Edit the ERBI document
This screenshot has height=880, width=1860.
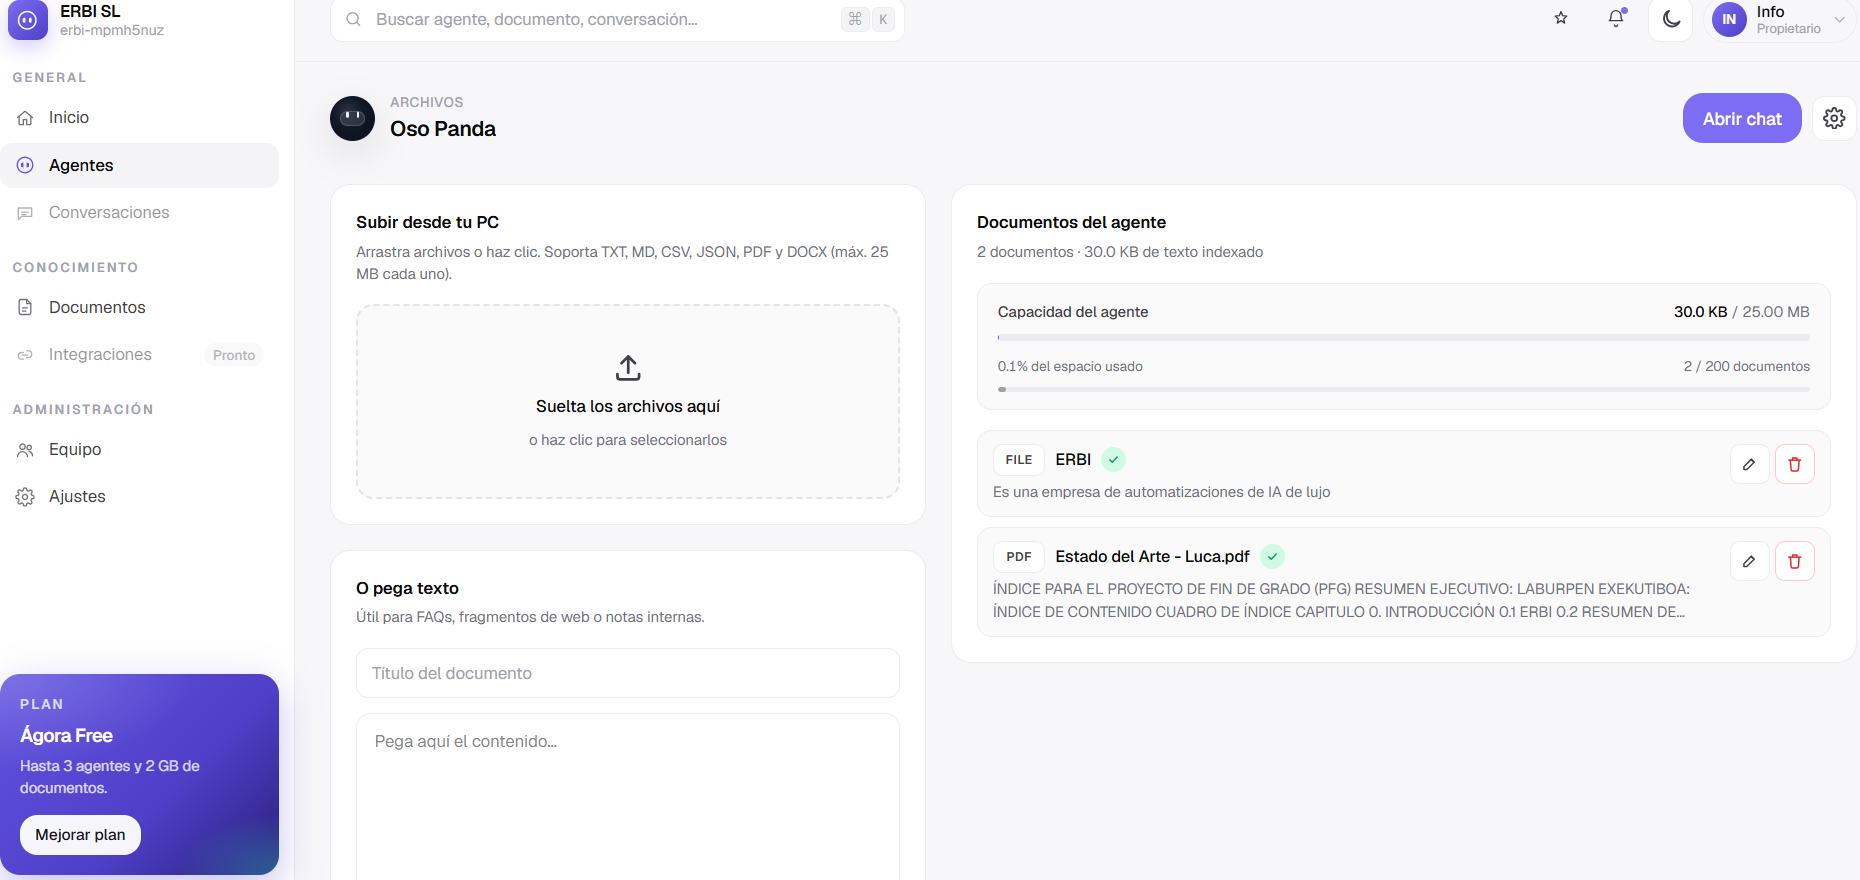pyautogui.click(x=1749, y=464)
